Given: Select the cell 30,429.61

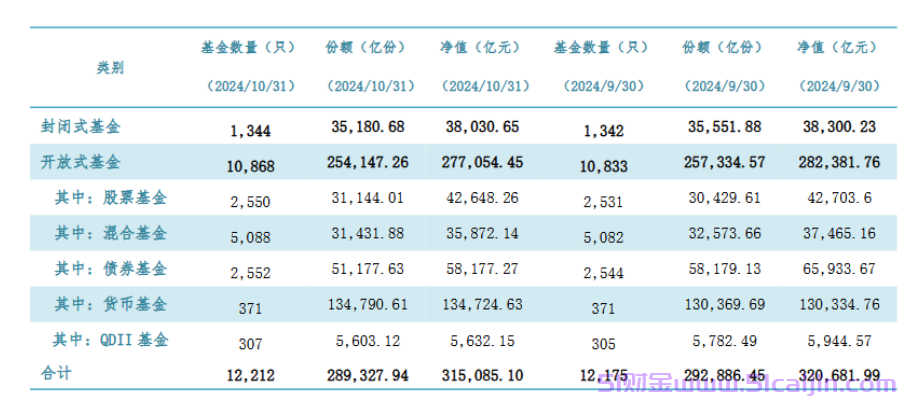Looking at the screenshot, I should 723,198.
